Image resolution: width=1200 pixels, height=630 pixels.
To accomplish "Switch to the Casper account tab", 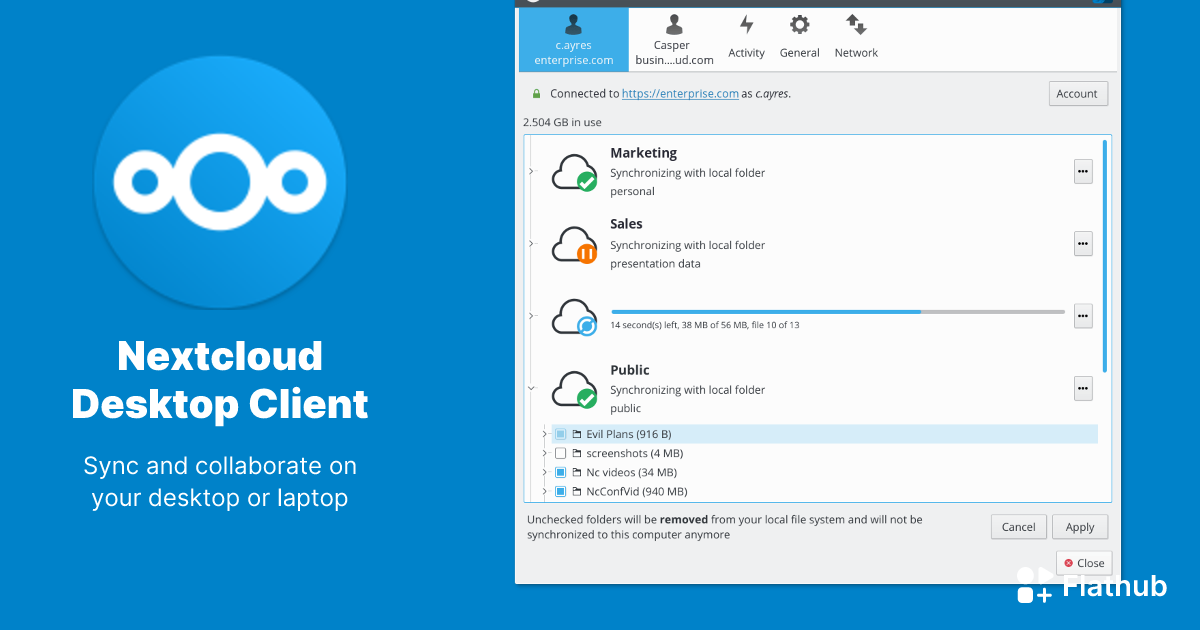I will coord(672,40).
